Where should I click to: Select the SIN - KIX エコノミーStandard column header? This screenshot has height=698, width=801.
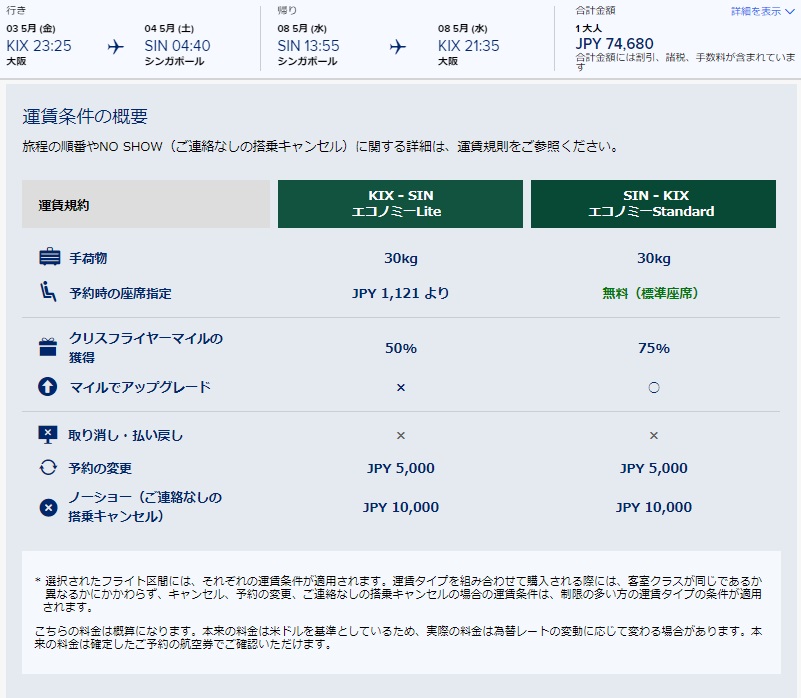(653, 203)
